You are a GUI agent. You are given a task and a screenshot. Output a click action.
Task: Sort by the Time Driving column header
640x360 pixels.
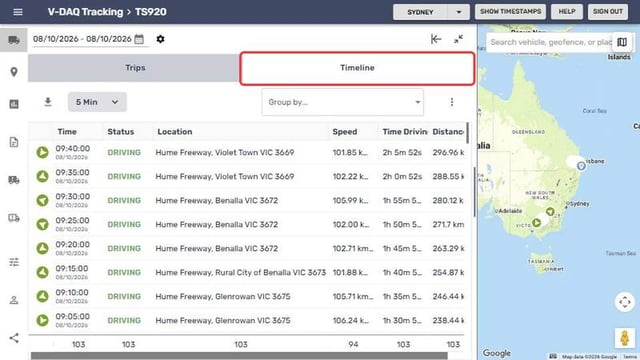(404, 132)
